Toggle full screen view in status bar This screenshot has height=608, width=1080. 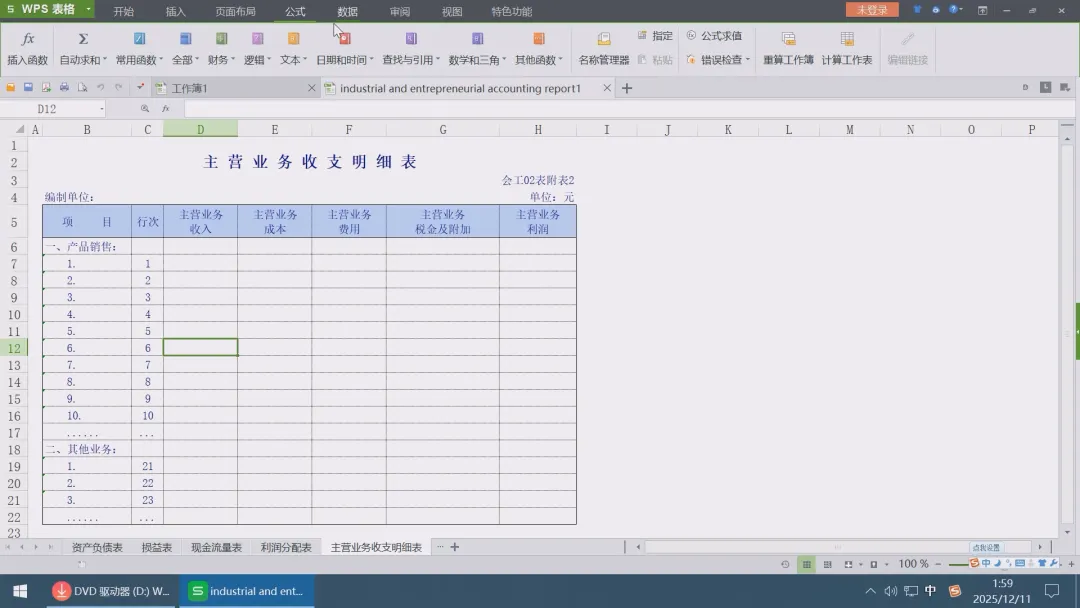(x=848, y=565)
